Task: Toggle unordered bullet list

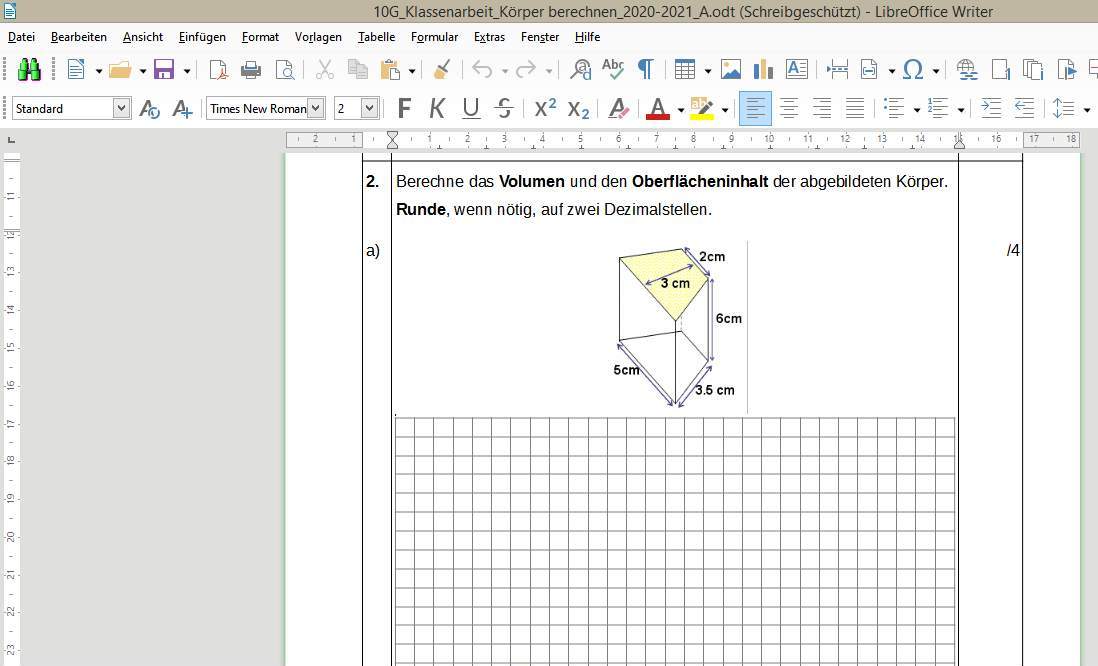Action: tap(894, 109)
